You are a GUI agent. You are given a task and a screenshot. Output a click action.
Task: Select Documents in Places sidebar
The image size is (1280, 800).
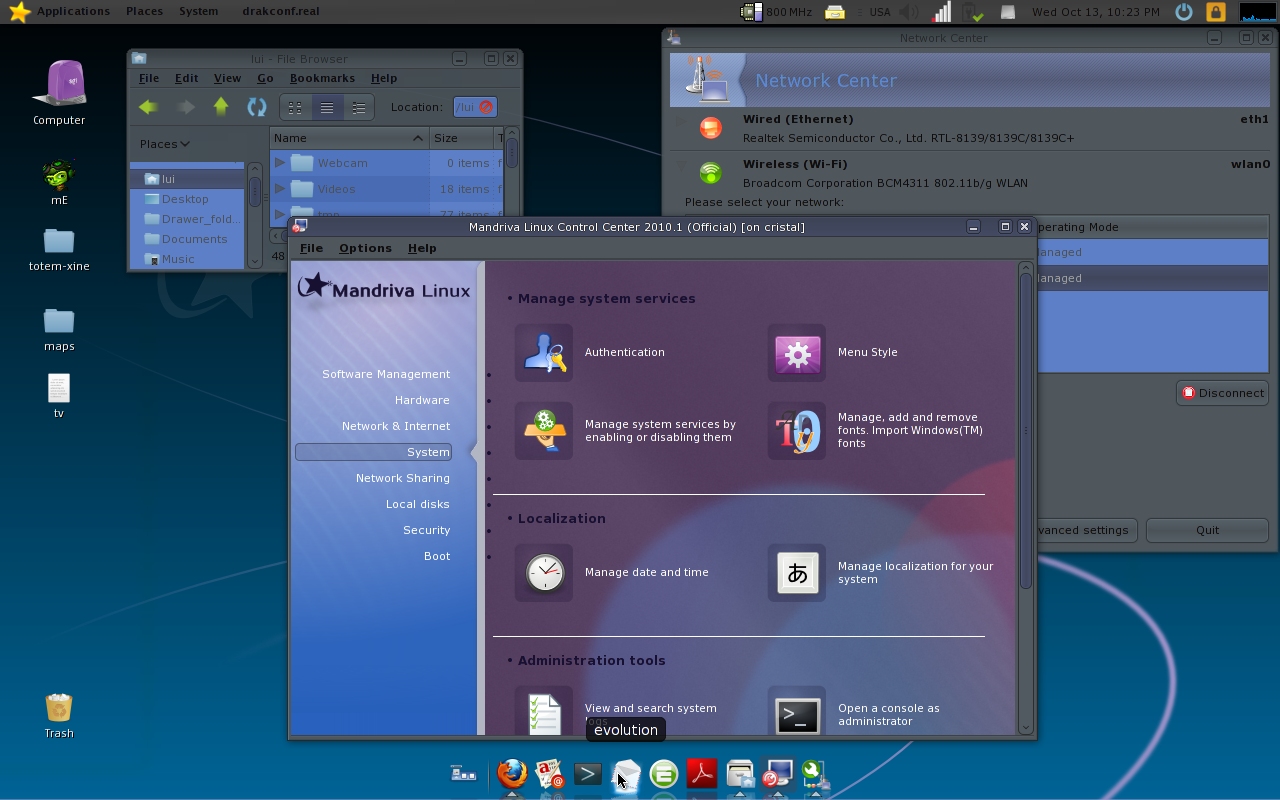coord(188,239)
